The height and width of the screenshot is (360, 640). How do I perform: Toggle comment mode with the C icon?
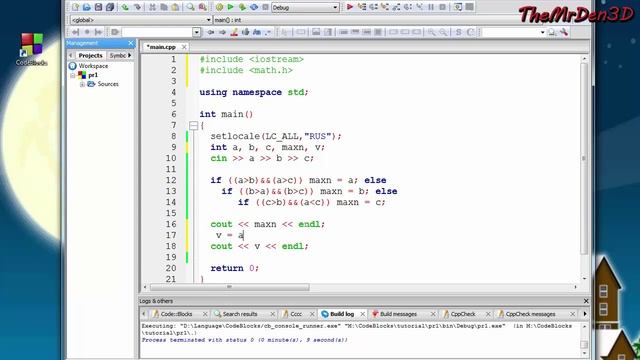tap(470, 32)
